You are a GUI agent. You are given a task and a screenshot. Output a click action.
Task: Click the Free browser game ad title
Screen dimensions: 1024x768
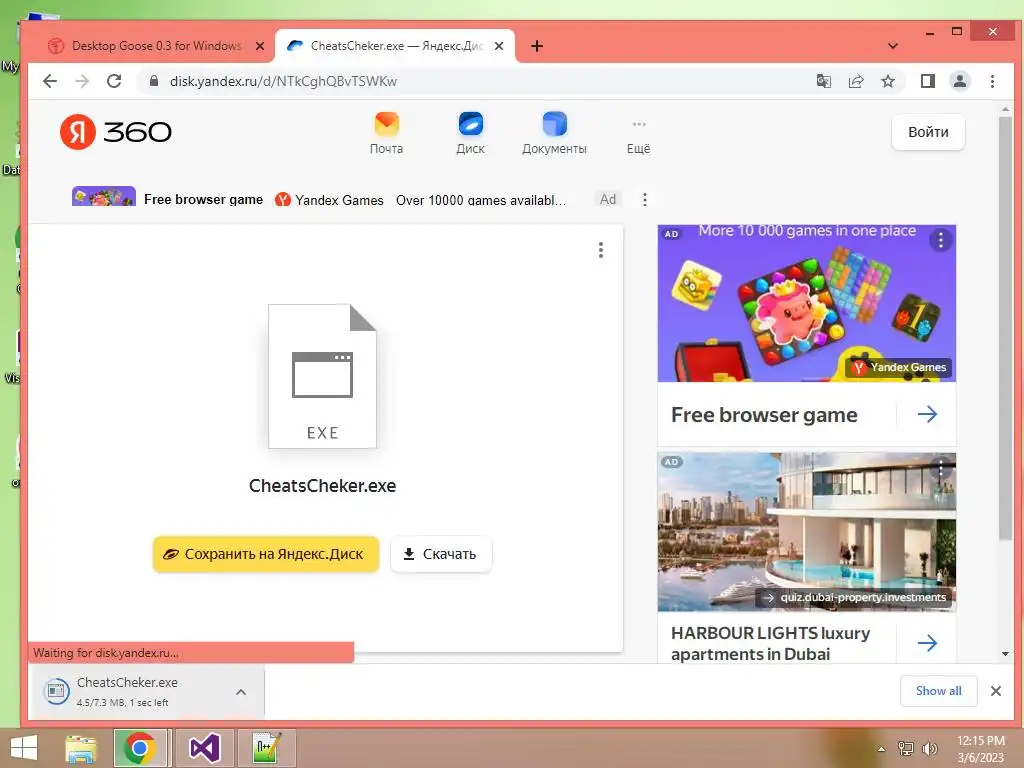[764, 415]
